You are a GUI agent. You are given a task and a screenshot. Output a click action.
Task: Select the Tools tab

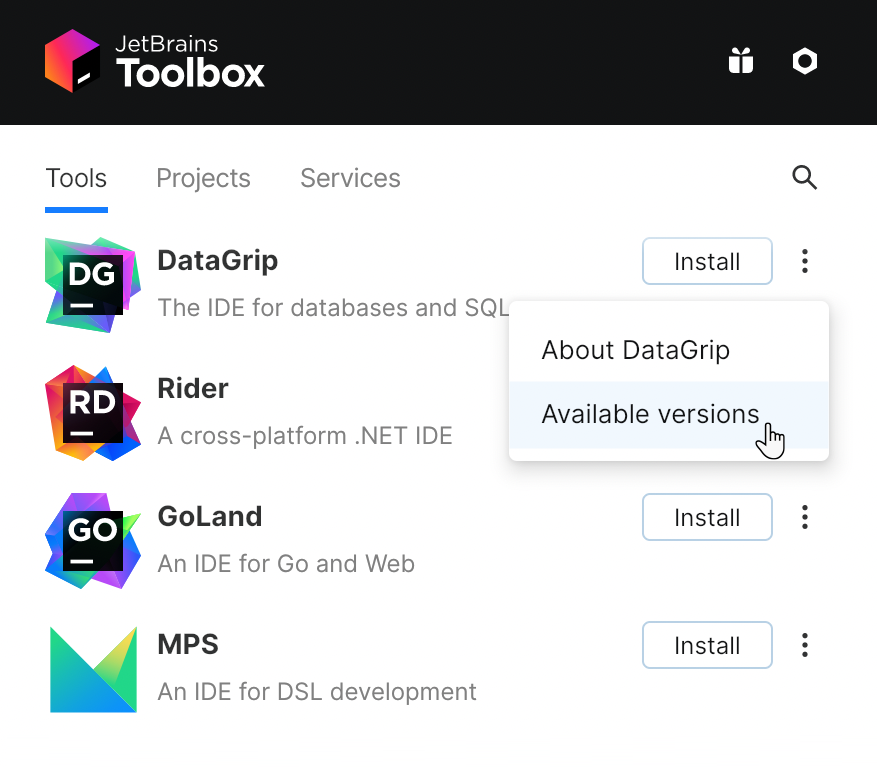pos(76,178)
